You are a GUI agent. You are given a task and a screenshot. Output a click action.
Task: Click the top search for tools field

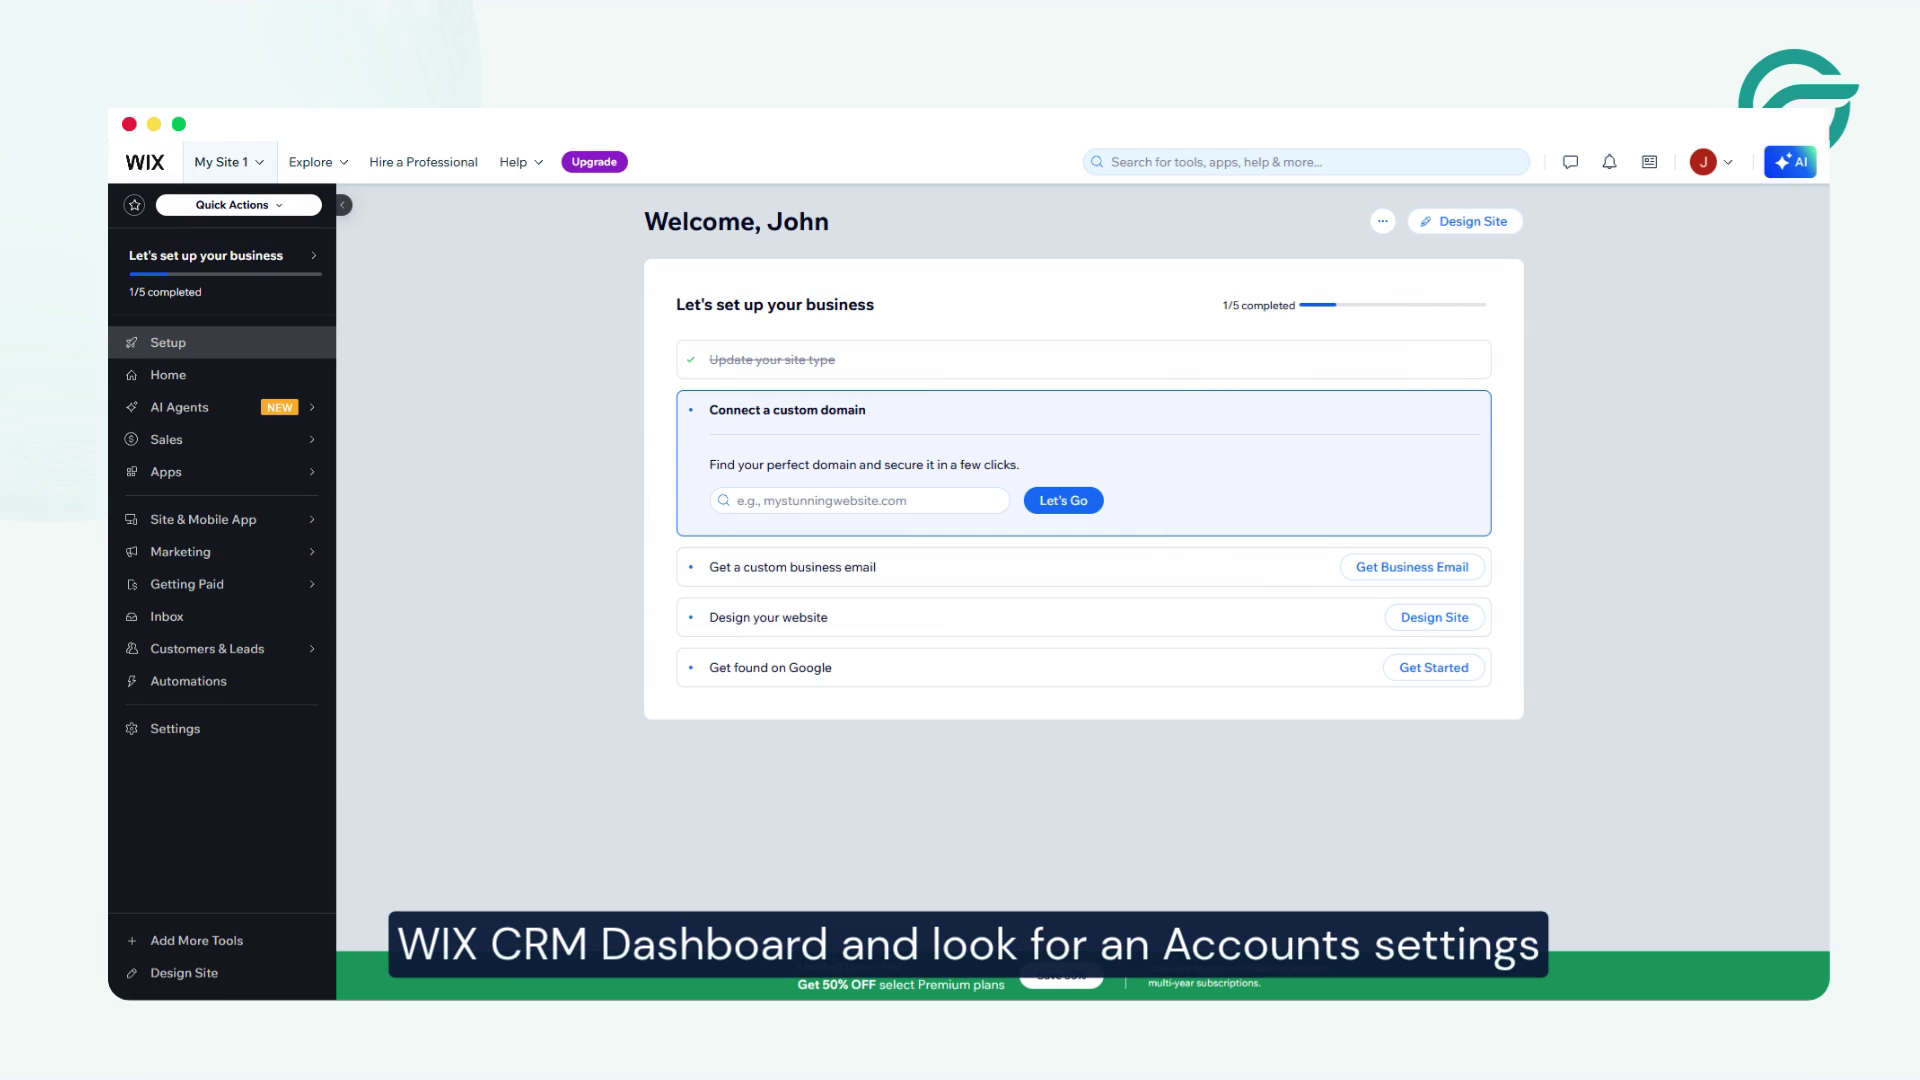click(x=1306, y=162)
